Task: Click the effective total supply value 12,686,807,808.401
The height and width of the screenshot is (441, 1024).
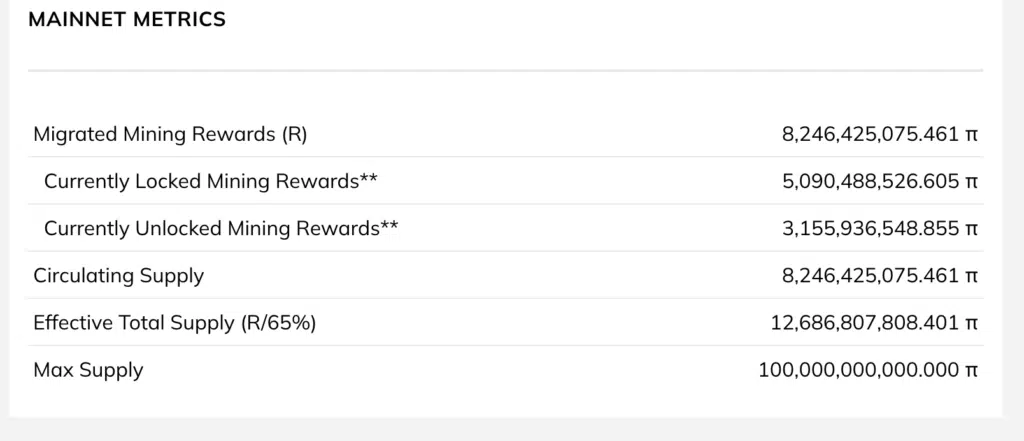Action: pyautogui.click(x=865, y=323)
